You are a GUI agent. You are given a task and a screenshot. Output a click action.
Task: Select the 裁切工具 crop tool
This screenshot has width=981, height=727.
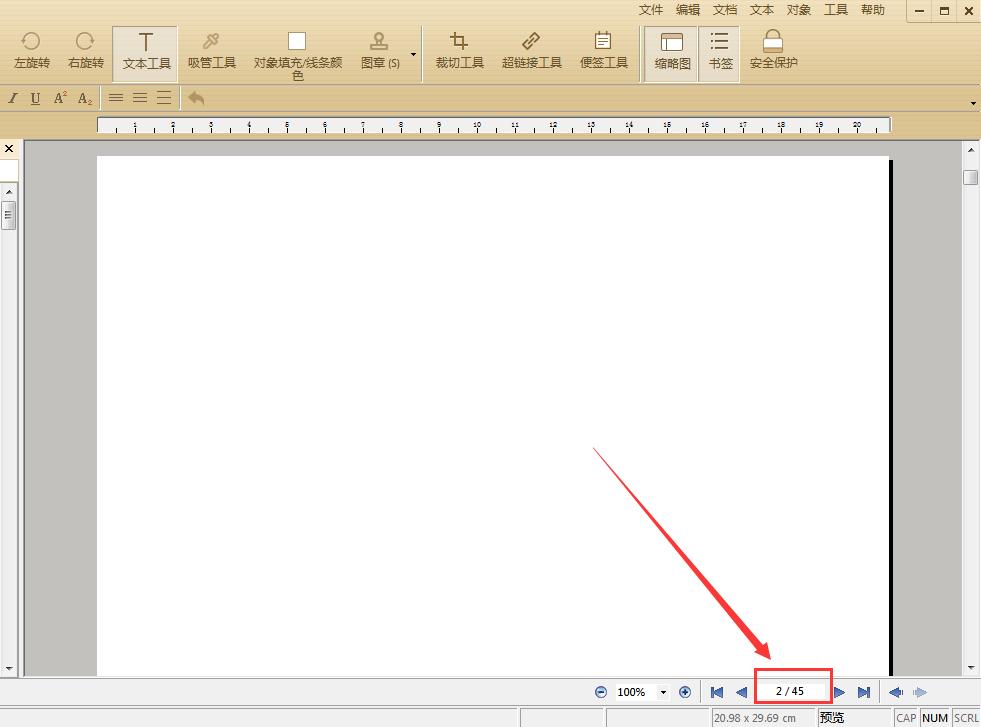coord(459,43)
